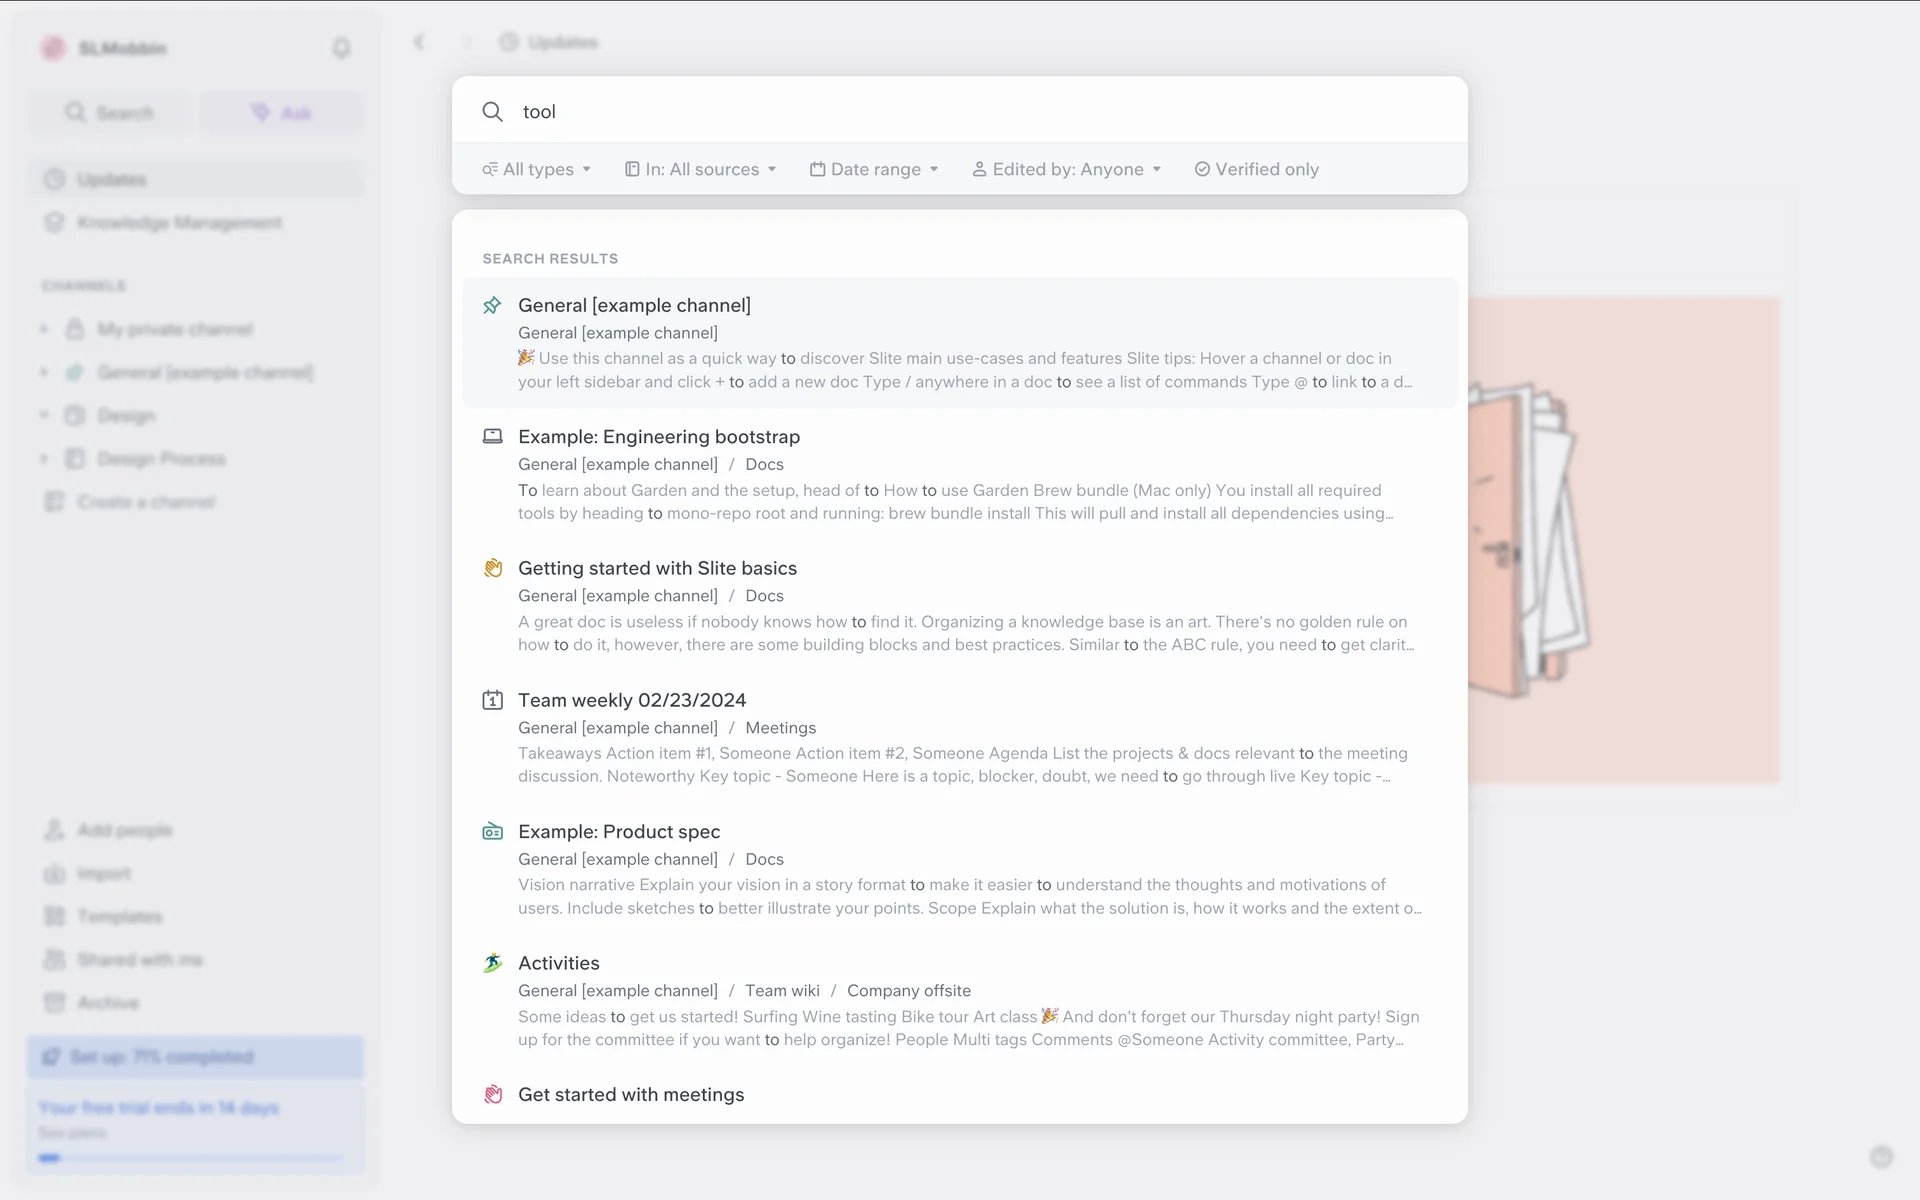Open Edited by: Anyone dropdown
Screen dimensions: 1920x1200
1066,169
